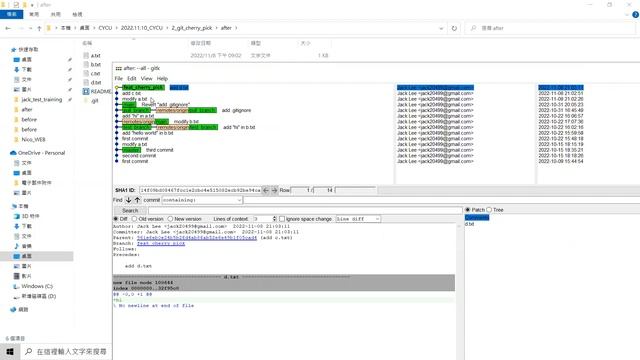Click the gitk window title icon

point(118,69)
